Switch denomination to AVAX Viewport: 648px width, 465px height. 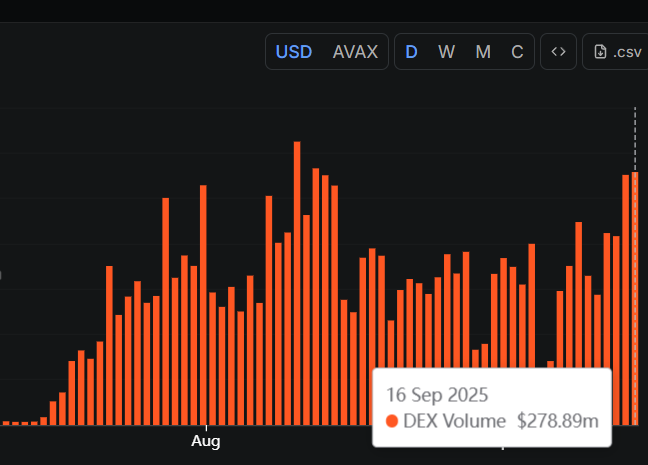[x=355, y=52]
